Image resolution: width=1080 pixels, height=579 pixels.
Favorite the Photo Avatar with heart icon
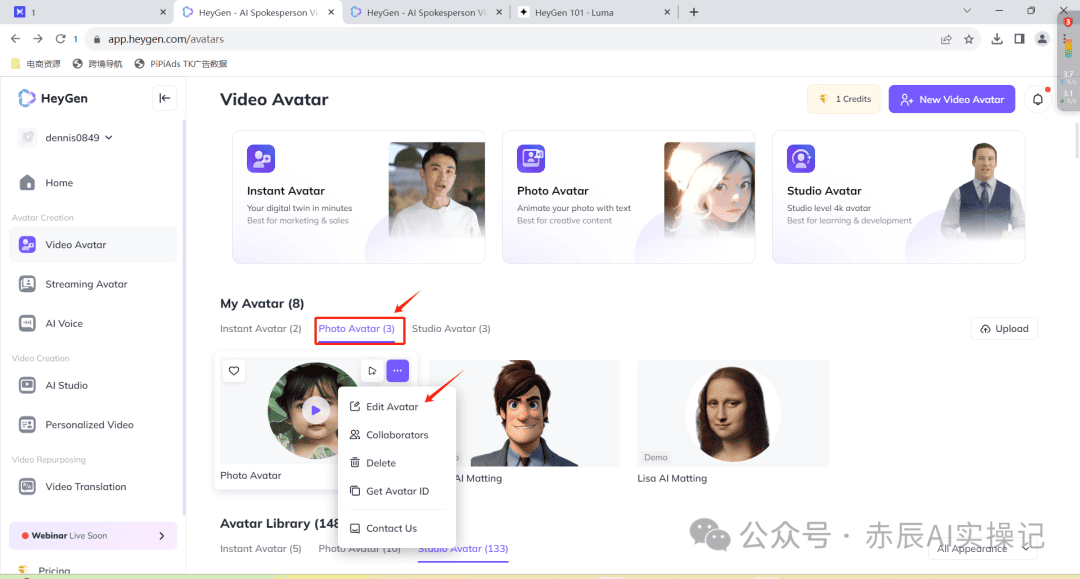pos(233,370)
